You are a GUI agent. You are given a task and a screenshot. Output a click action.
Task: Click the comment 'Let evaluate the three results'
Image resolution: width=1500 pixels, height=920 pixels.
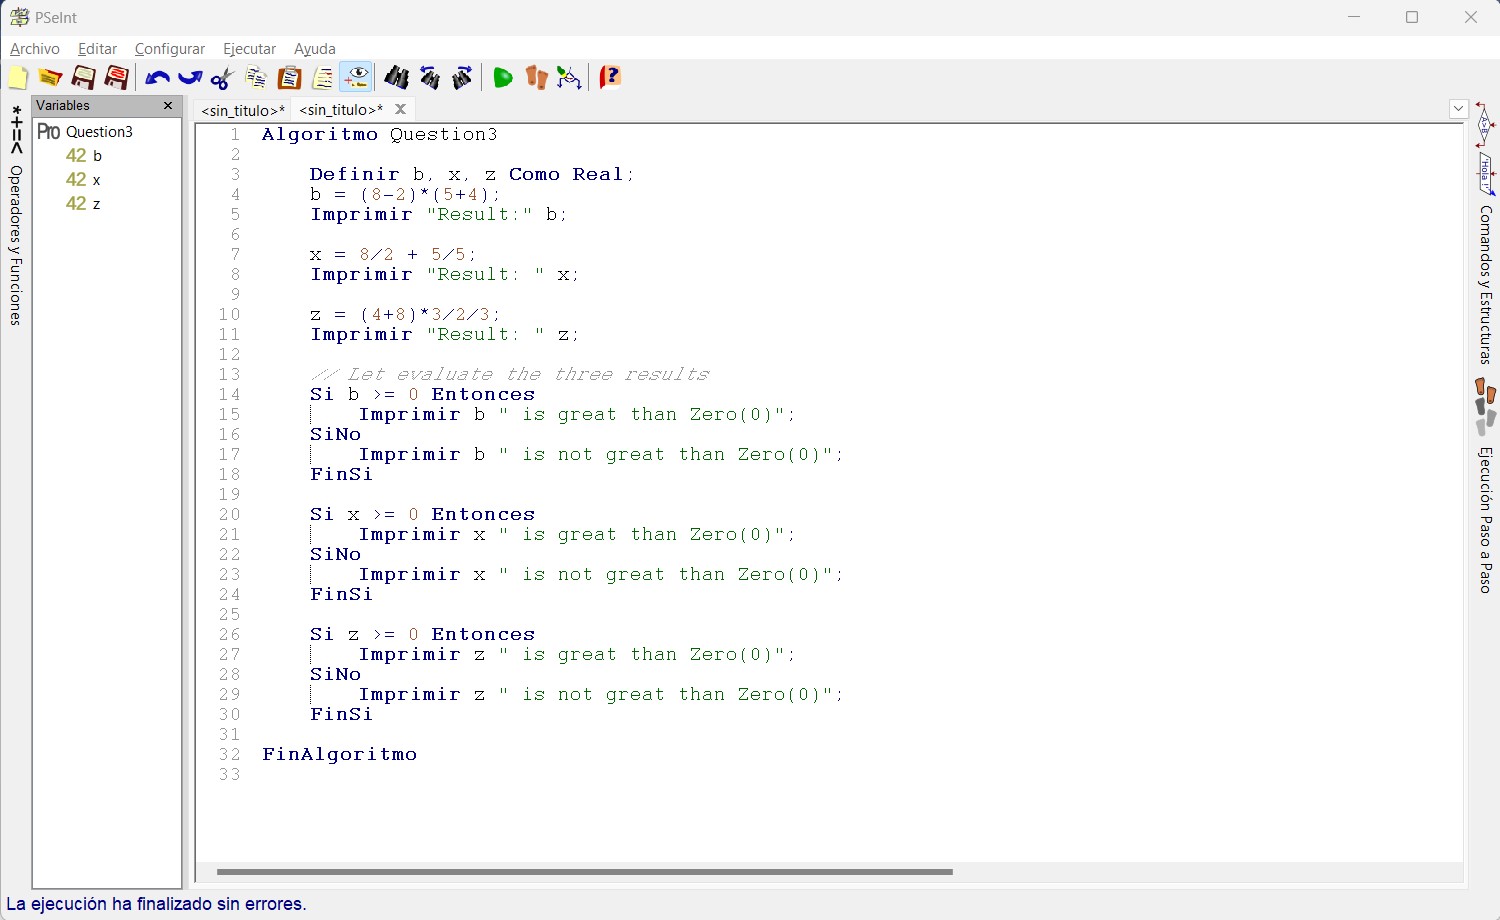tap(528, 374)
